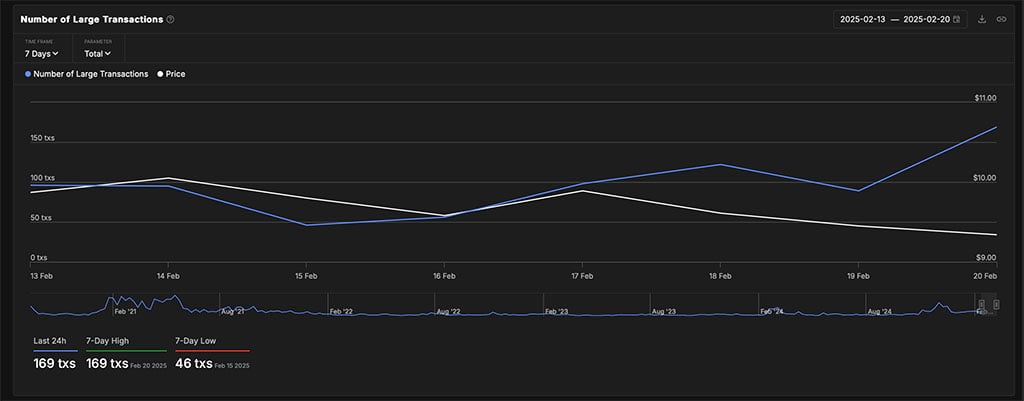The height and width of the screenshot is (401, 1024).
Task: Click the right handle of range slider
Action: (996, 304)
